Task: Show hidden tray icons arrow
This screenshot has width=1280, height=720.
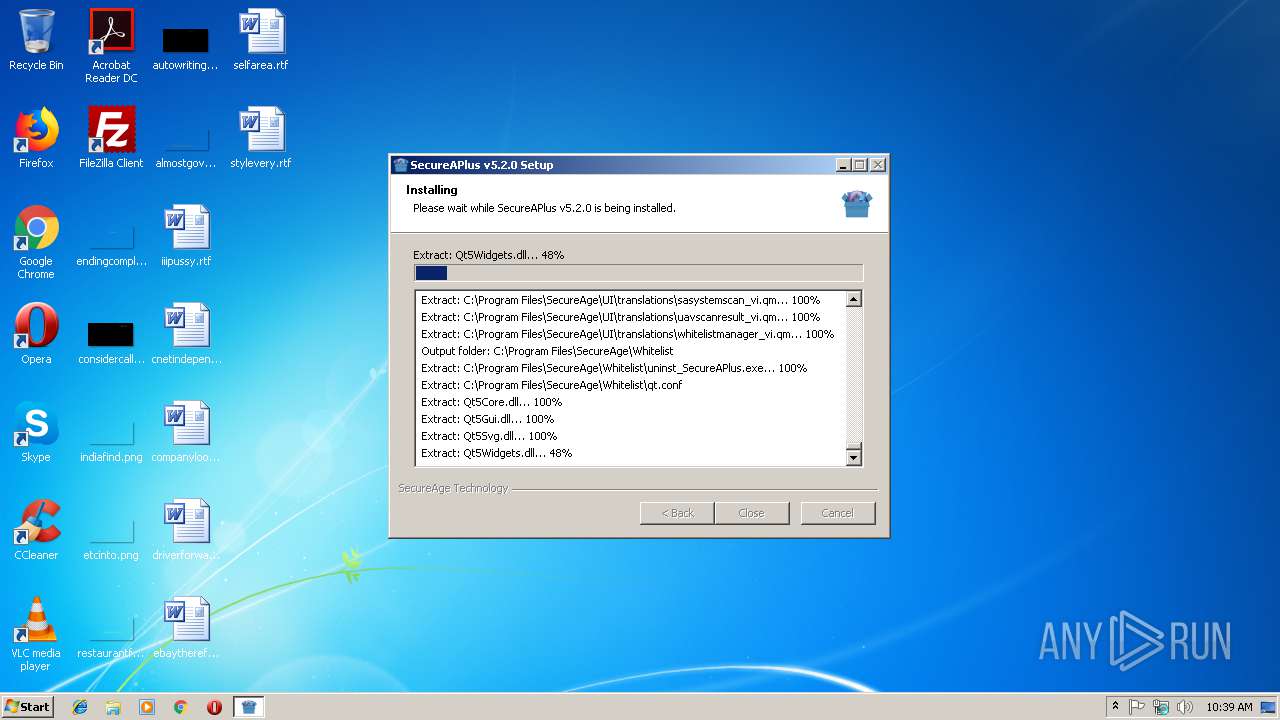Action: pyautogui.click(x=1115, y=707)
